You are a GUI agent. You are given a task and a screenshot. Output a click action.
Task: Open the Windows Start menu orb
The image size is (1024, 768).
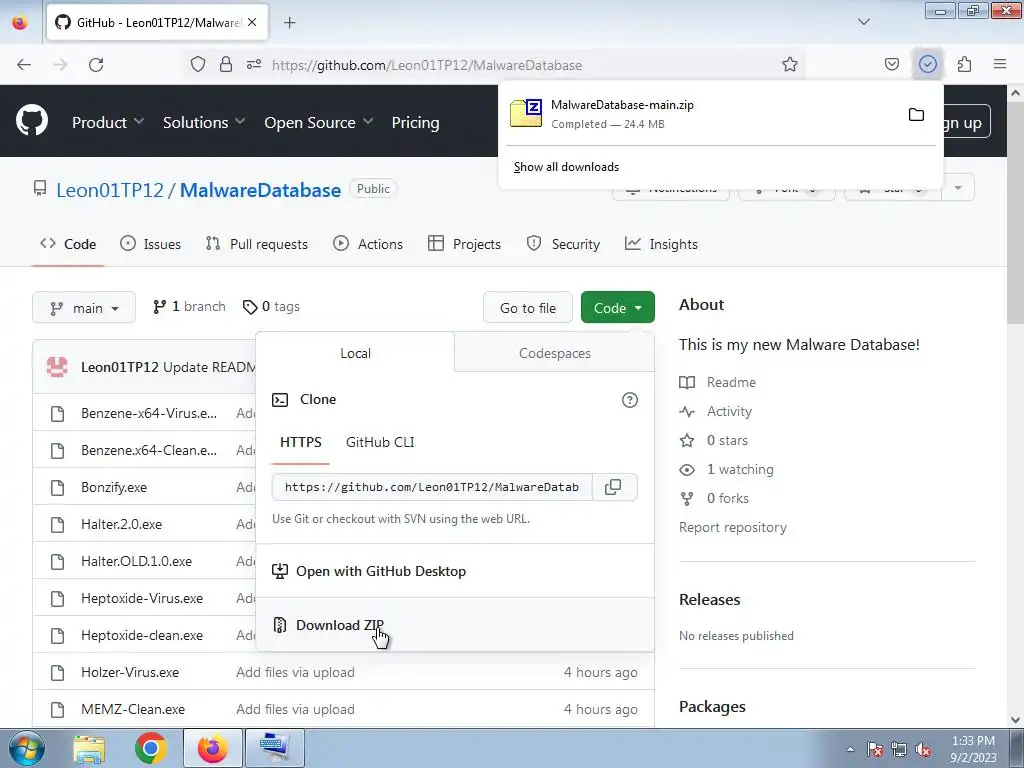[x=26, y=748]
